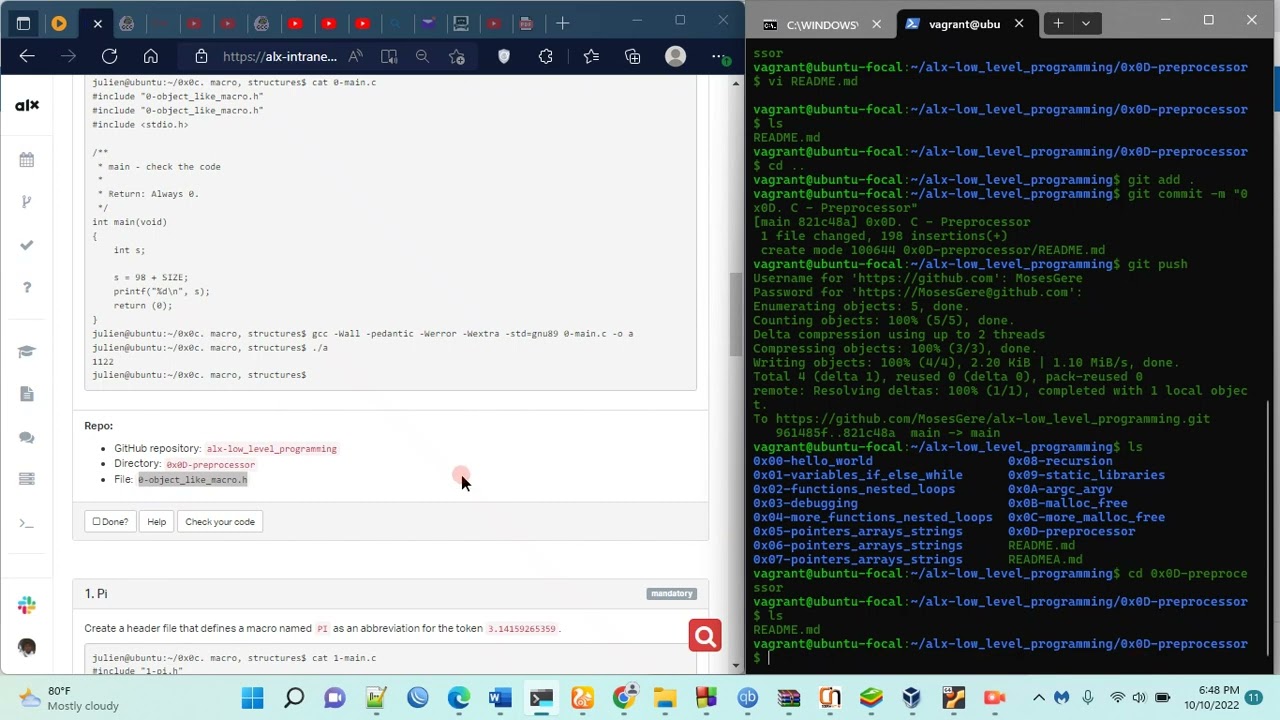
Task: Open the weather widget on taskbar
Action: point(70,698)
